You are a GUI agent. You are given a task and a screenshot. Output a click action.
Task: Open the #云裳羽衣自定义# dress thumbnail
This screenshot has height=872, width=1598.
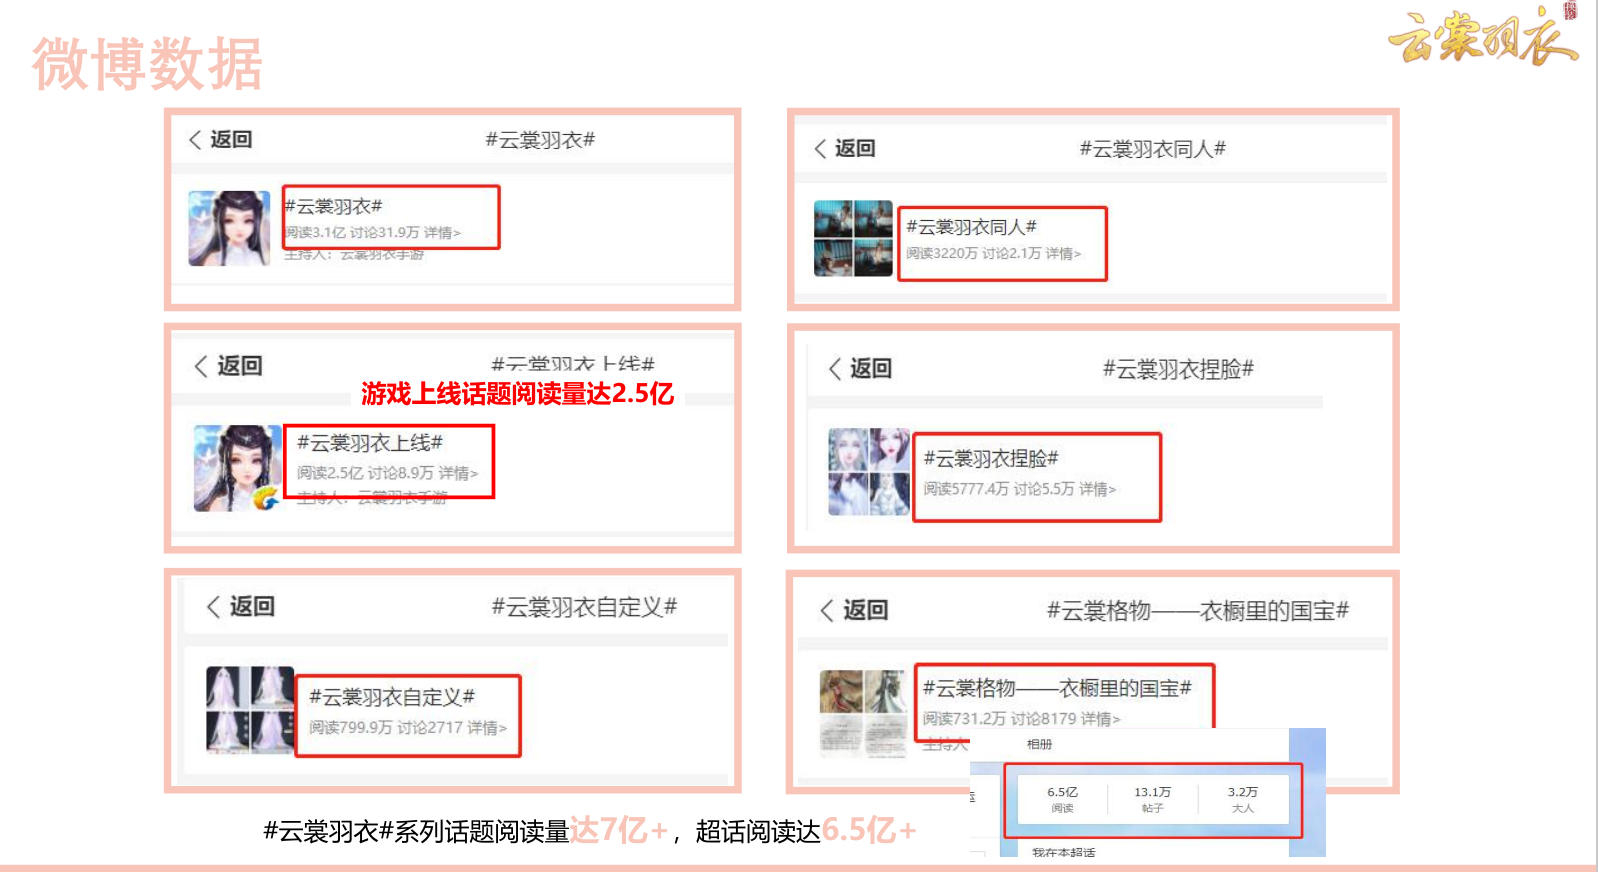click(250, 710)
